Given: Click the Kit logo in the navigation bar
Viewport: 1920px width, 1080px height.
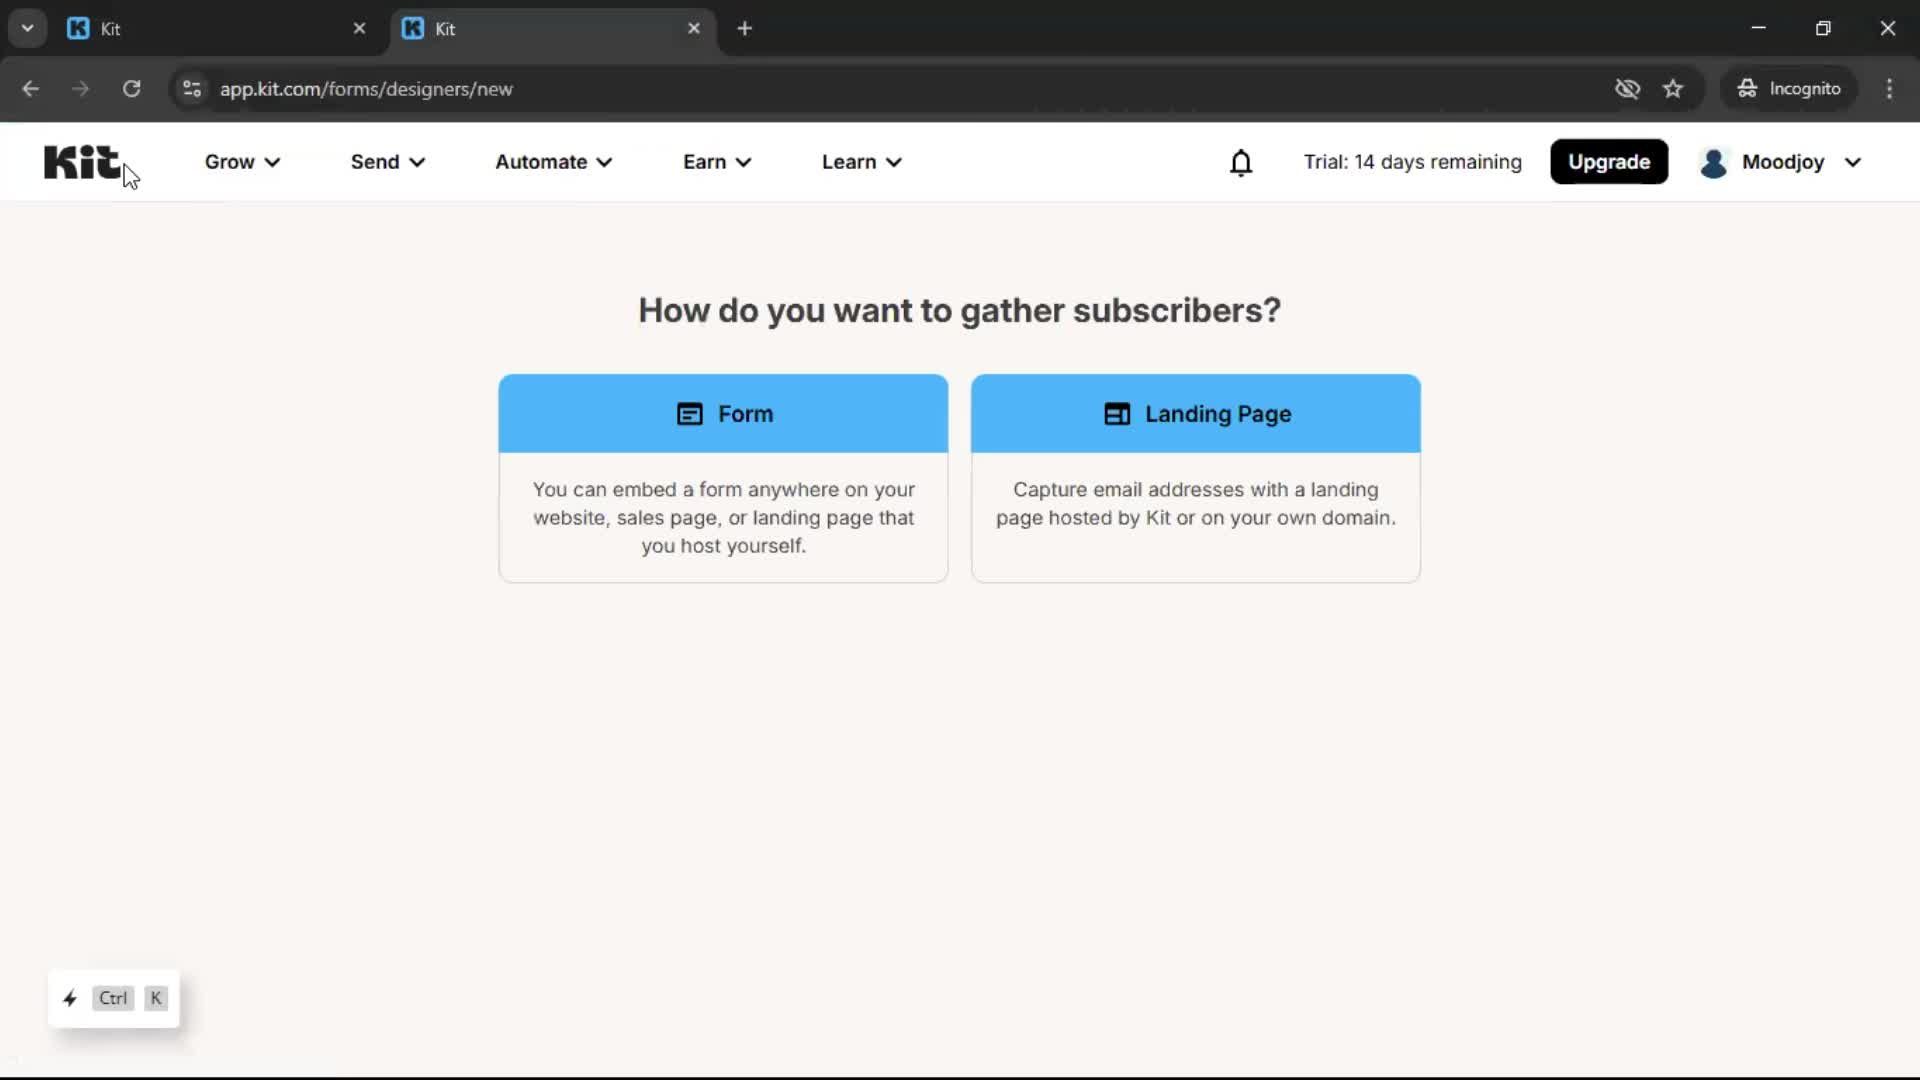Looking at the screenshot, I should point(83,162).
